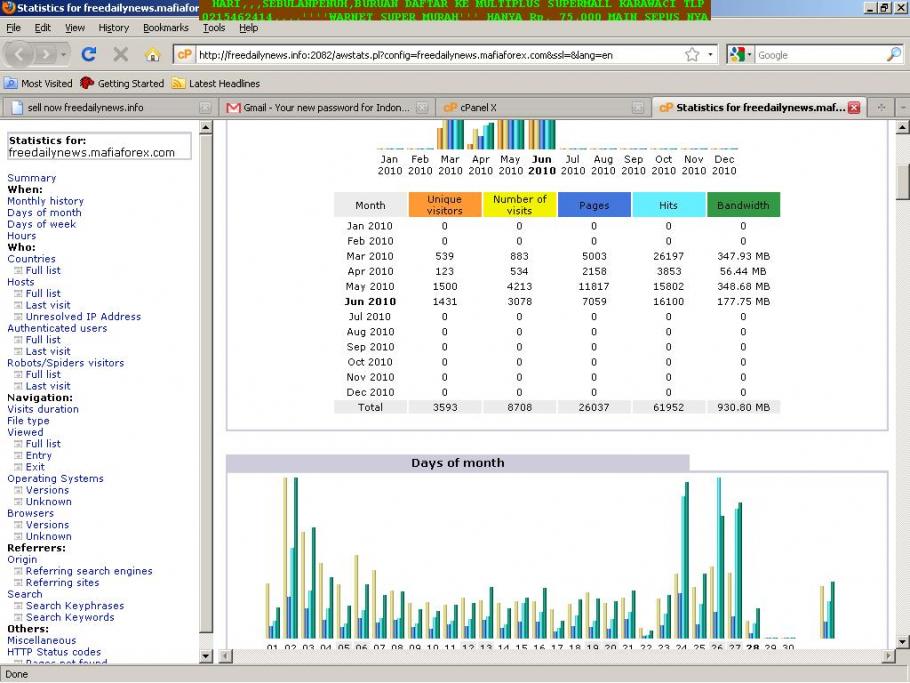Image resolution: width=910 pixels, height=683 pixels.
Task: Open the Latest Headlines feed bookmark
Action: pos(216,84)
